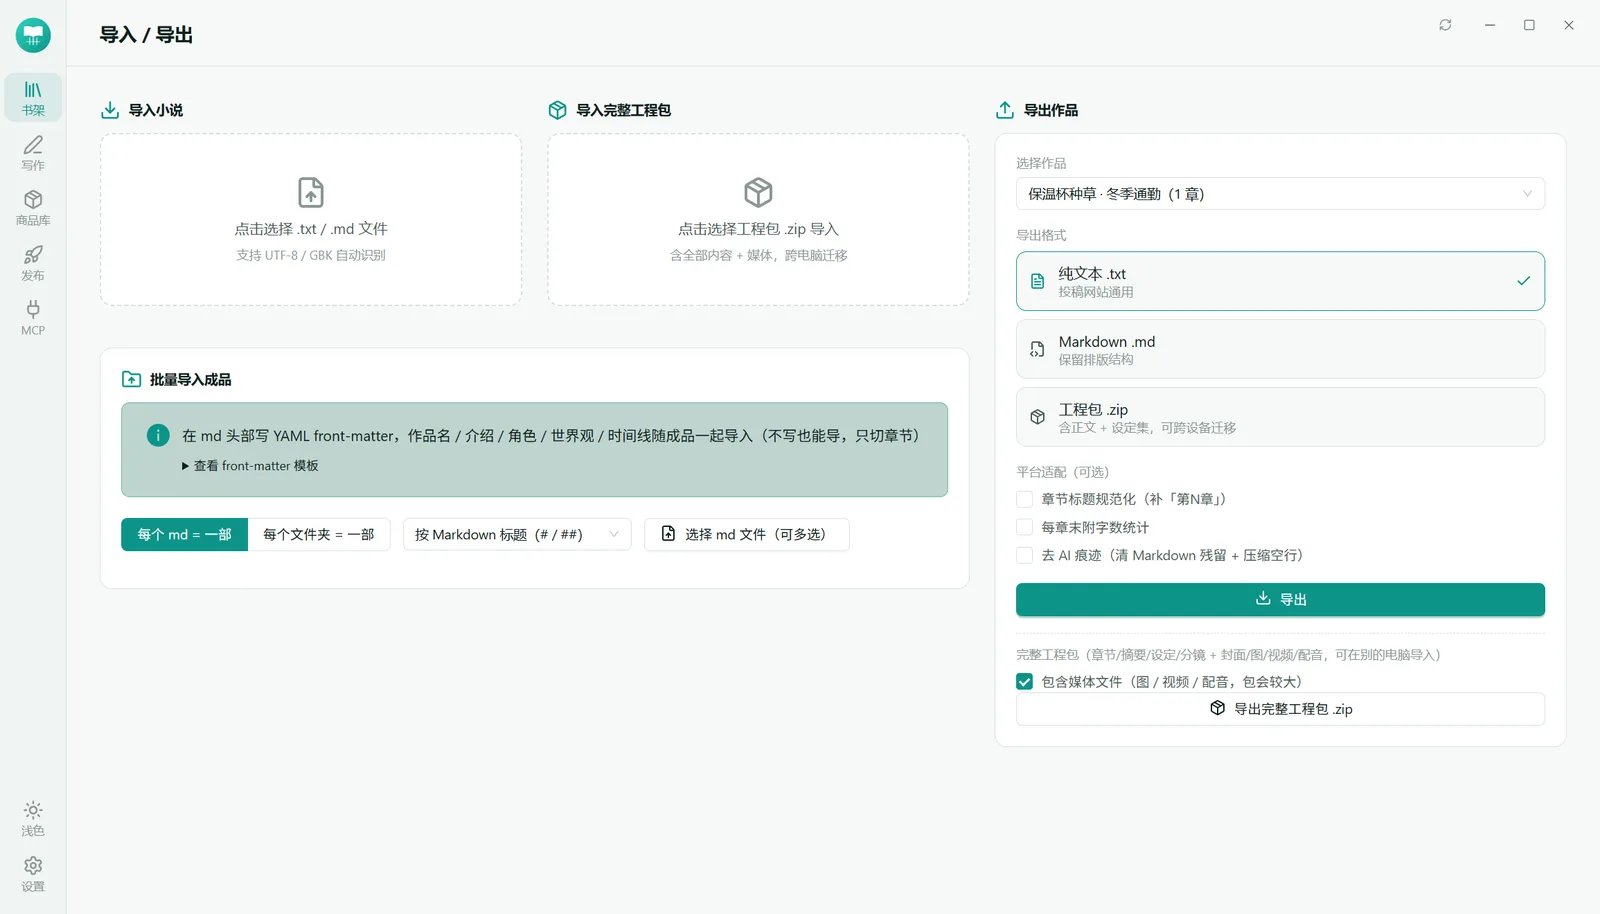Select the 每个文件夹 = 一部 tab
This screenshot has width=1600, height=914.
319,534
